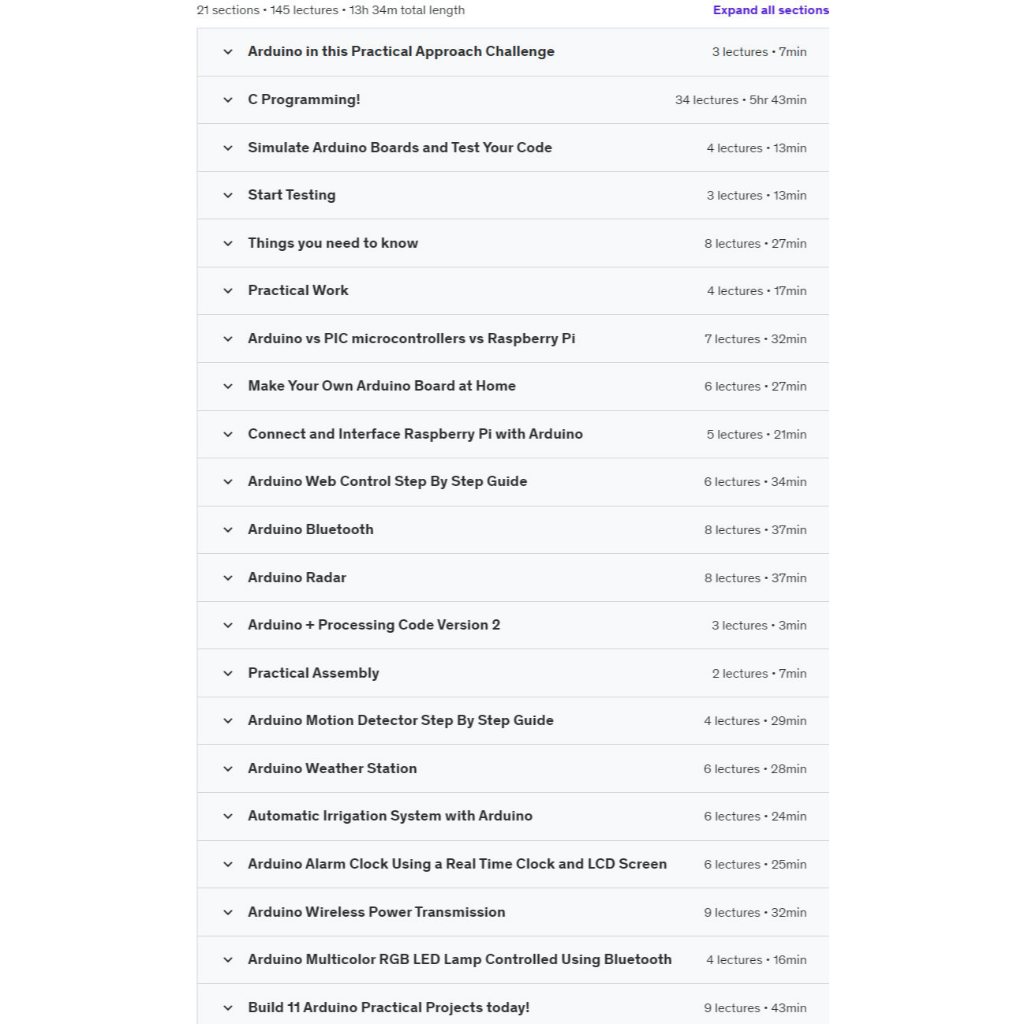Expand chevron for Arduino Wireless Power Transmission
Screen dimensions: 1024x1024
tap(228, 913)
